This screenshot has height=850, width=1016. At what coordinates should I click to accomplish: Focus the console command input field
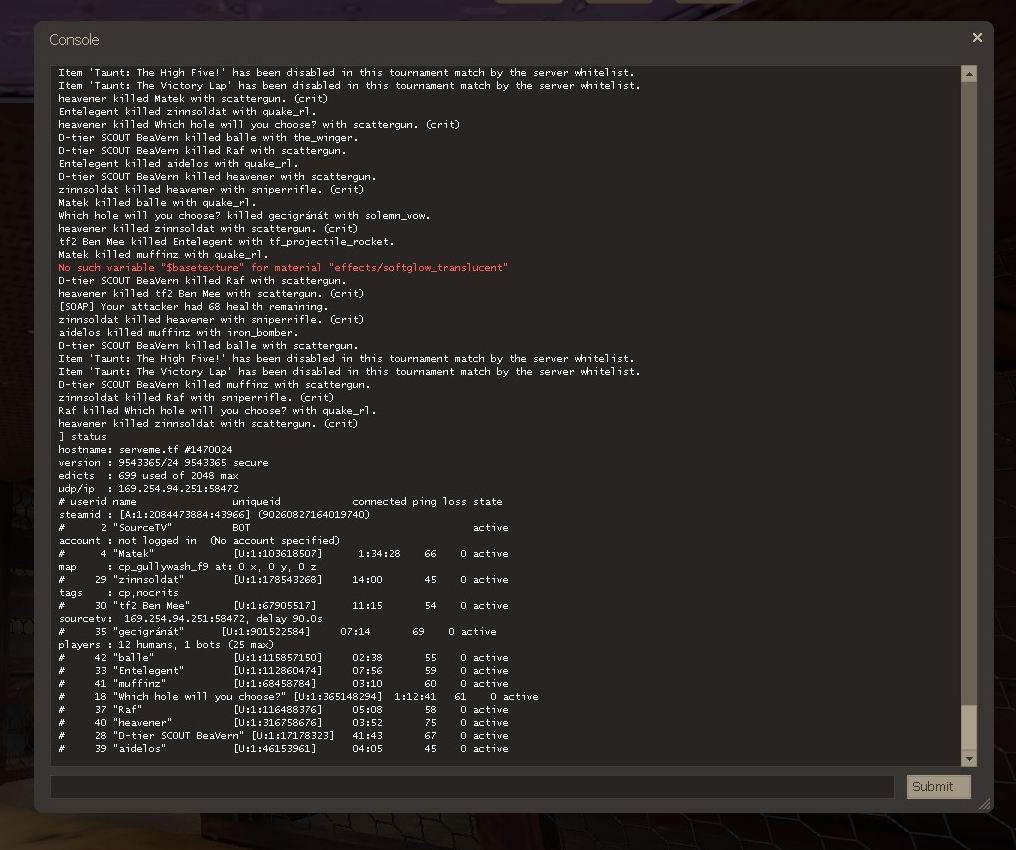tap(472, 787)
